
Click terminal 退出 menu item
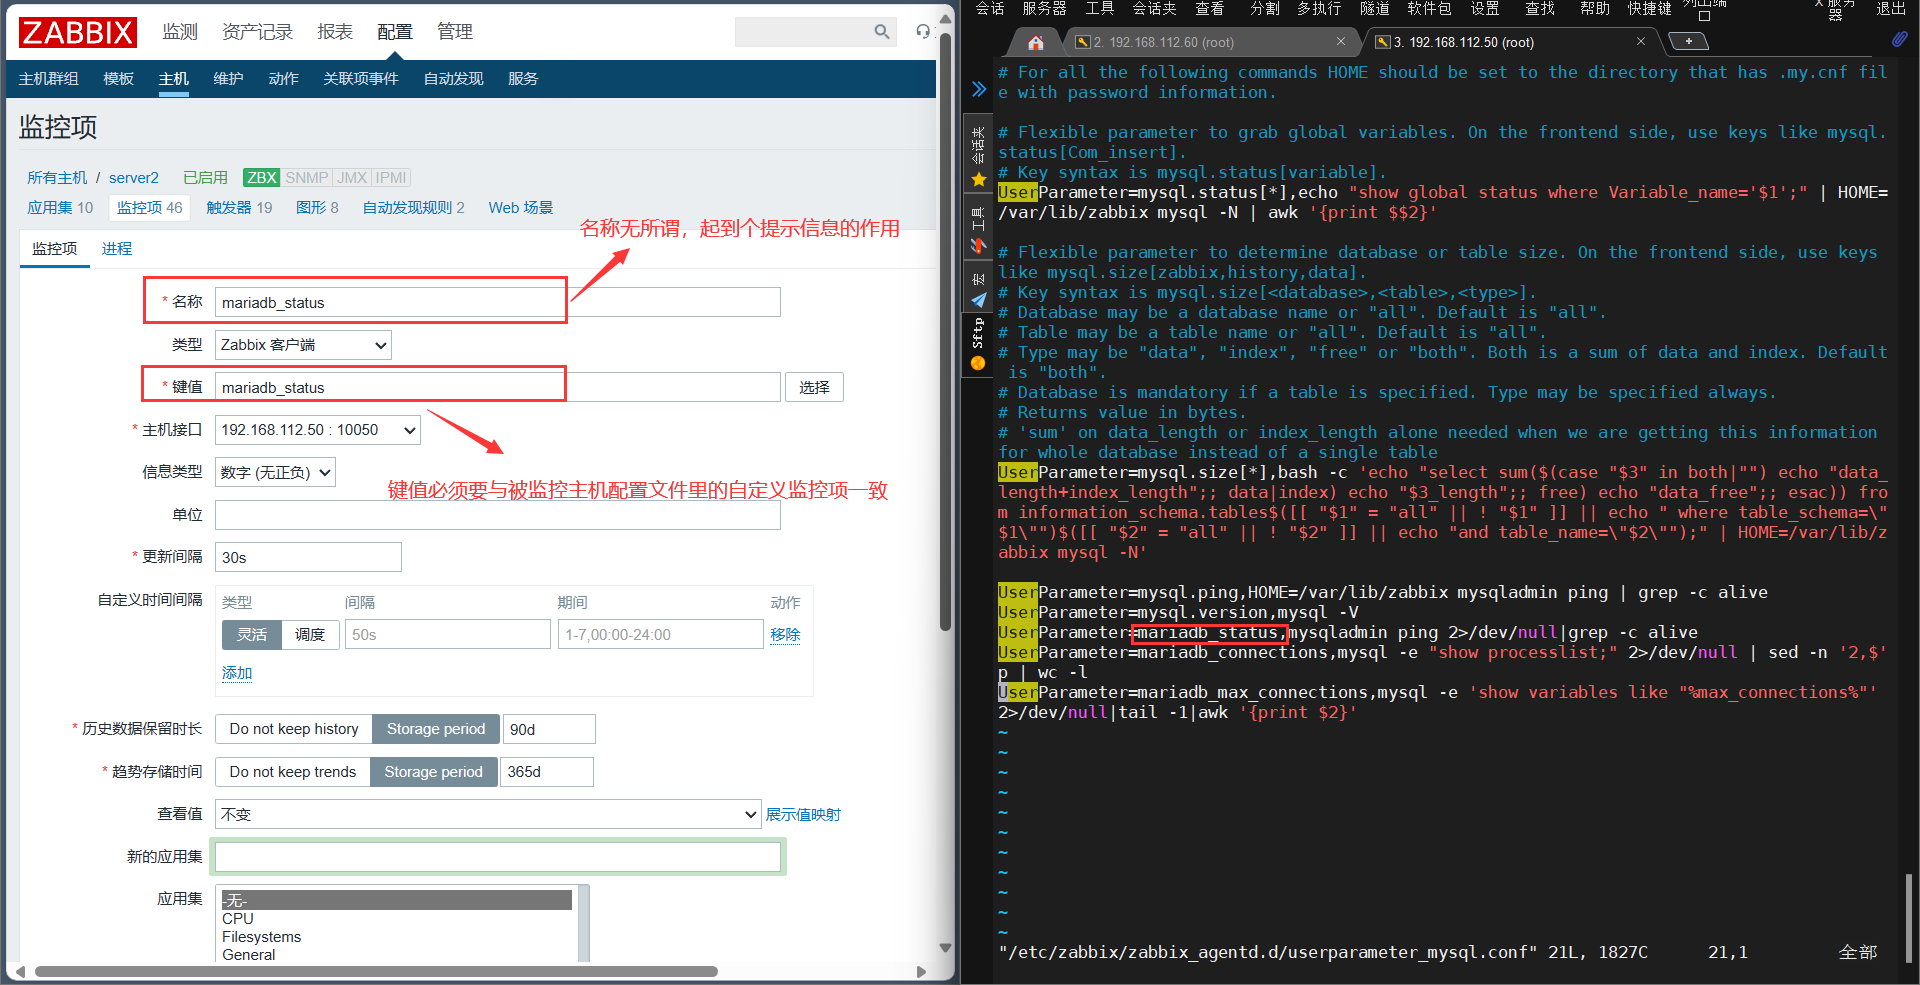[1890, 8]
